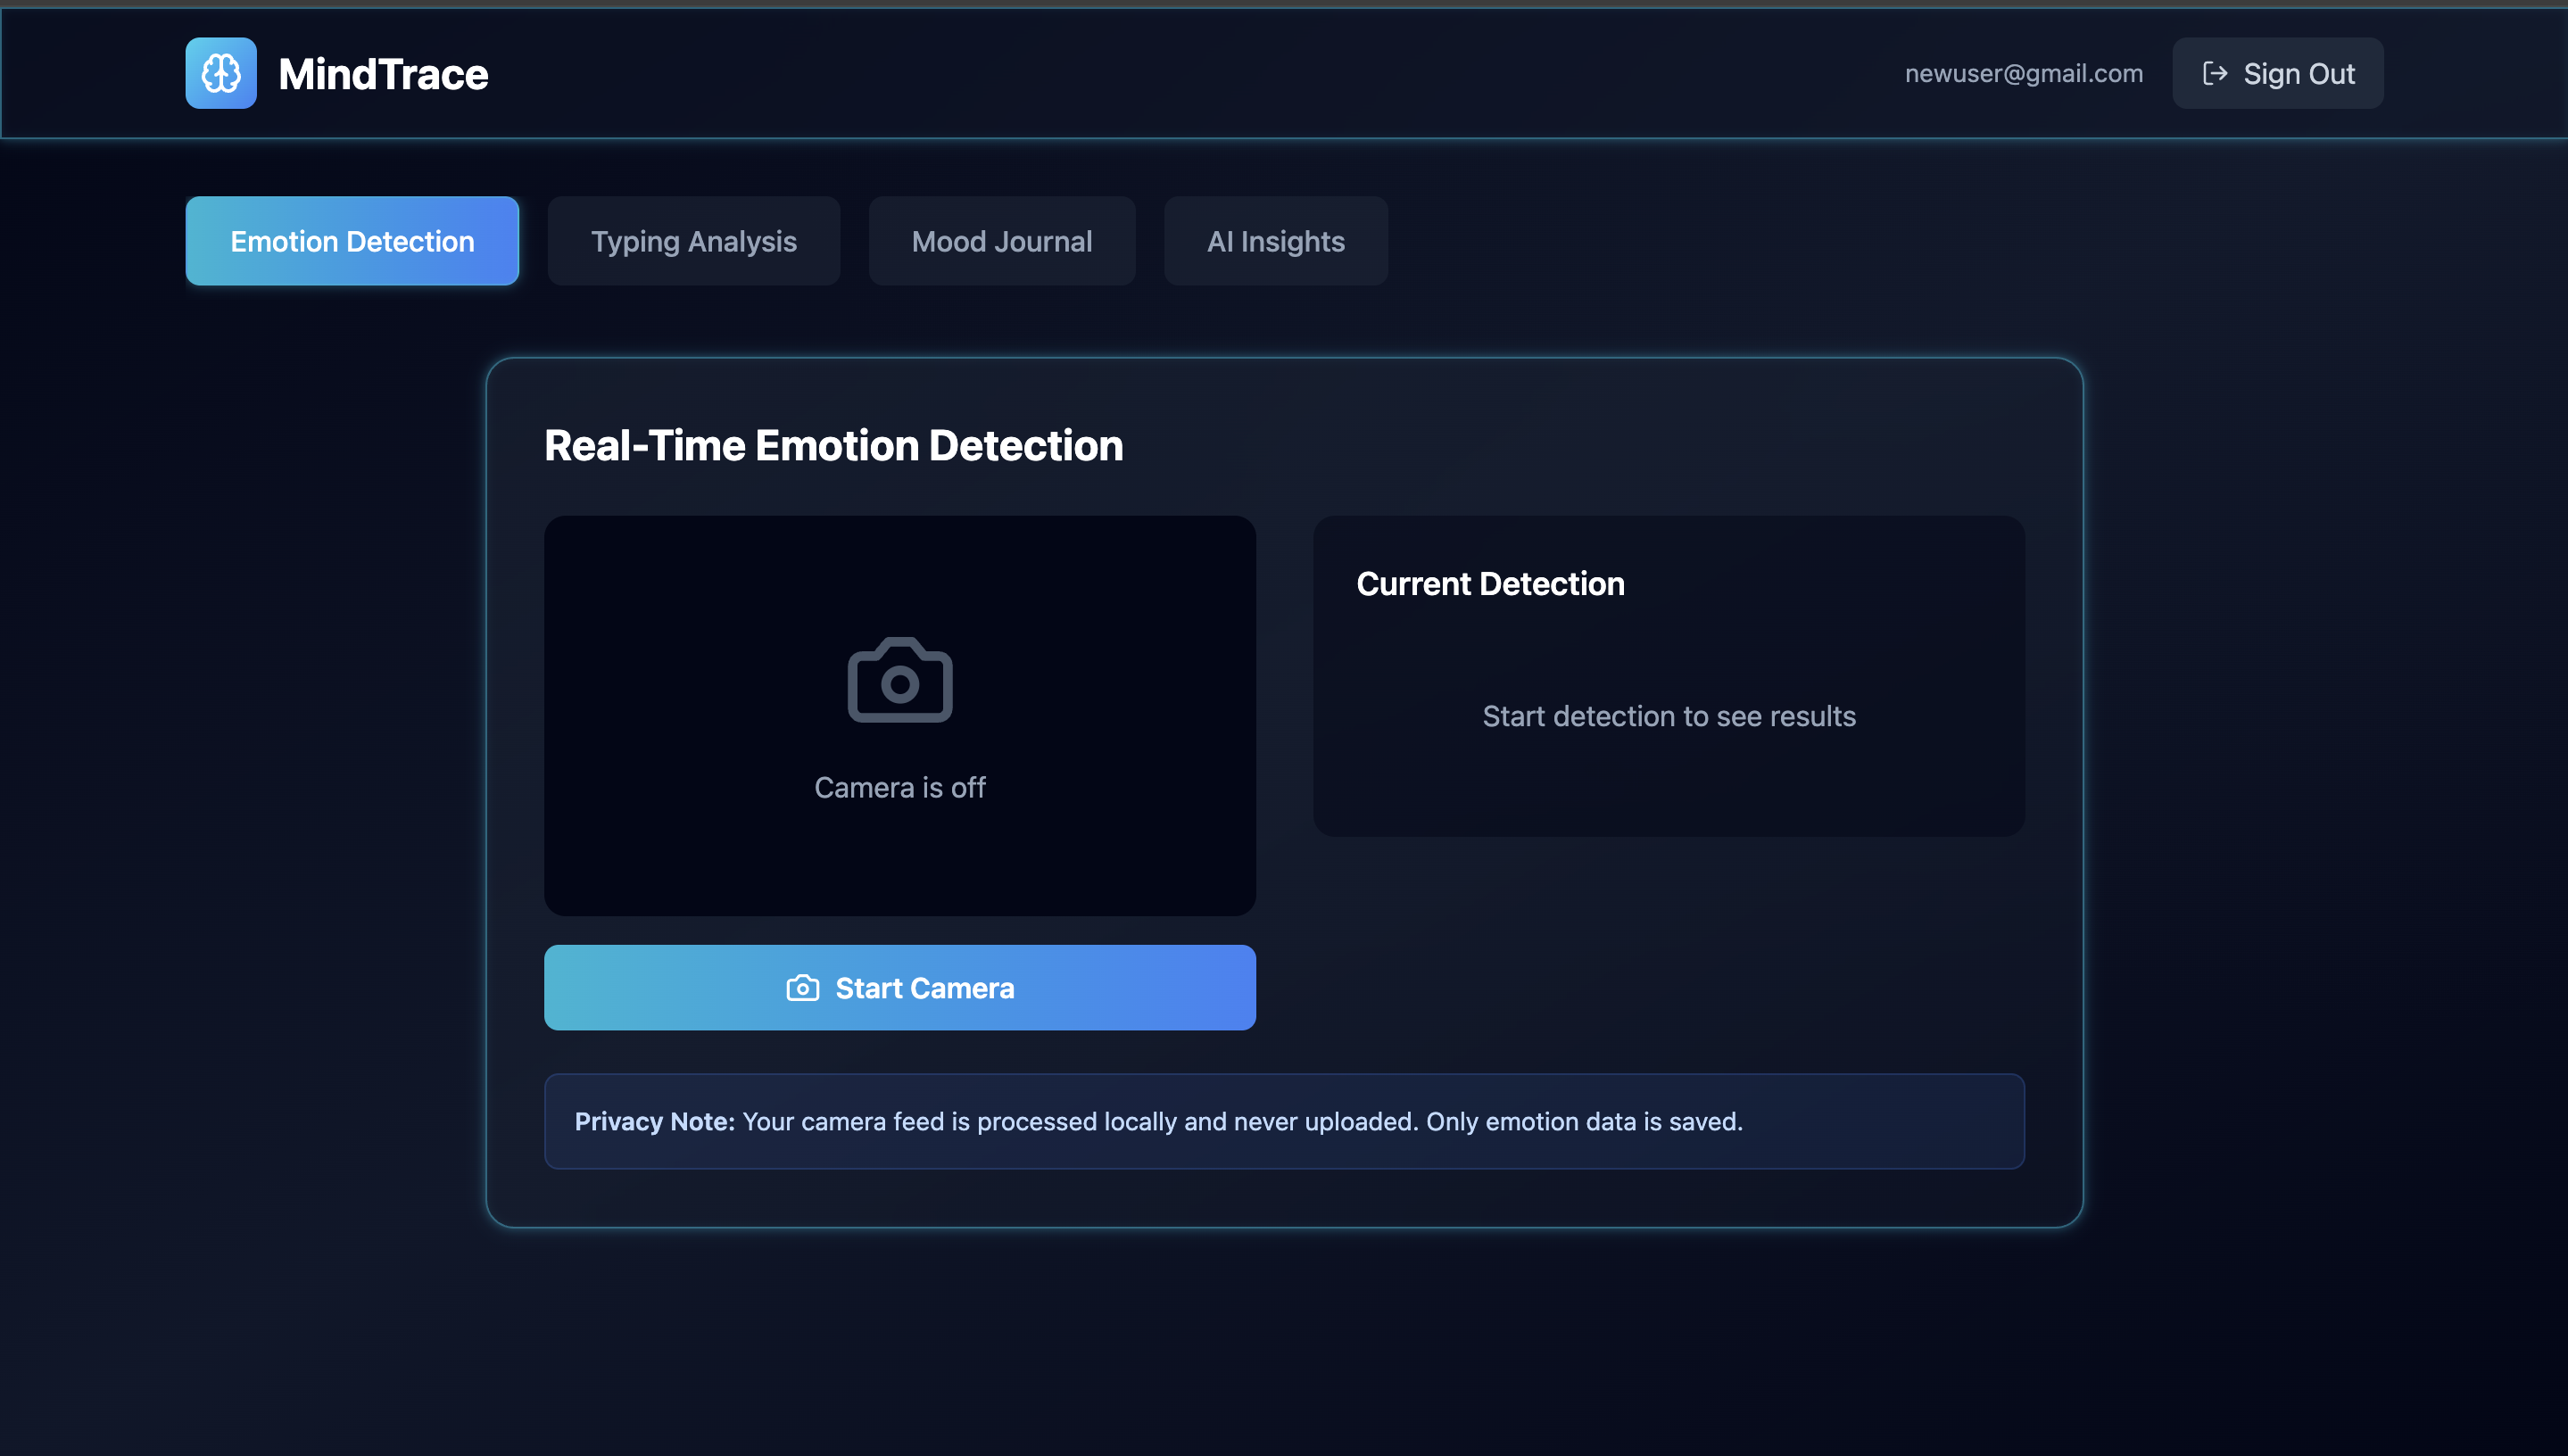
Task: Click the Start Camera text label
Action: (x=924, y=988)
